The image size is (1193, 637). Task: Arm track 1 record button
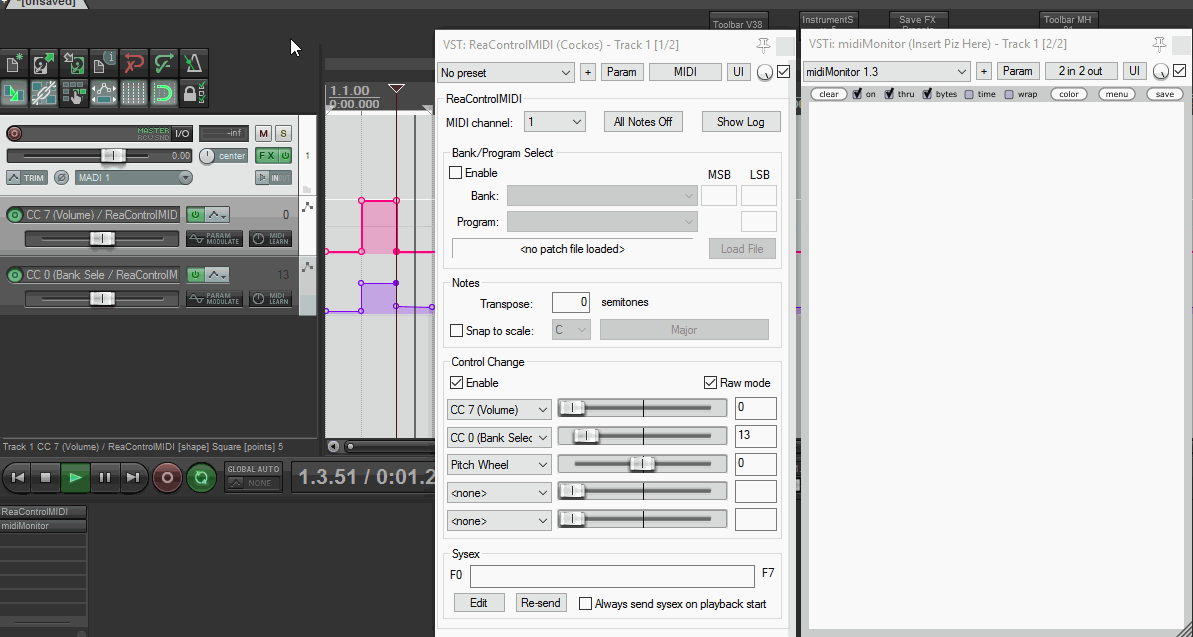pos(14,134)
